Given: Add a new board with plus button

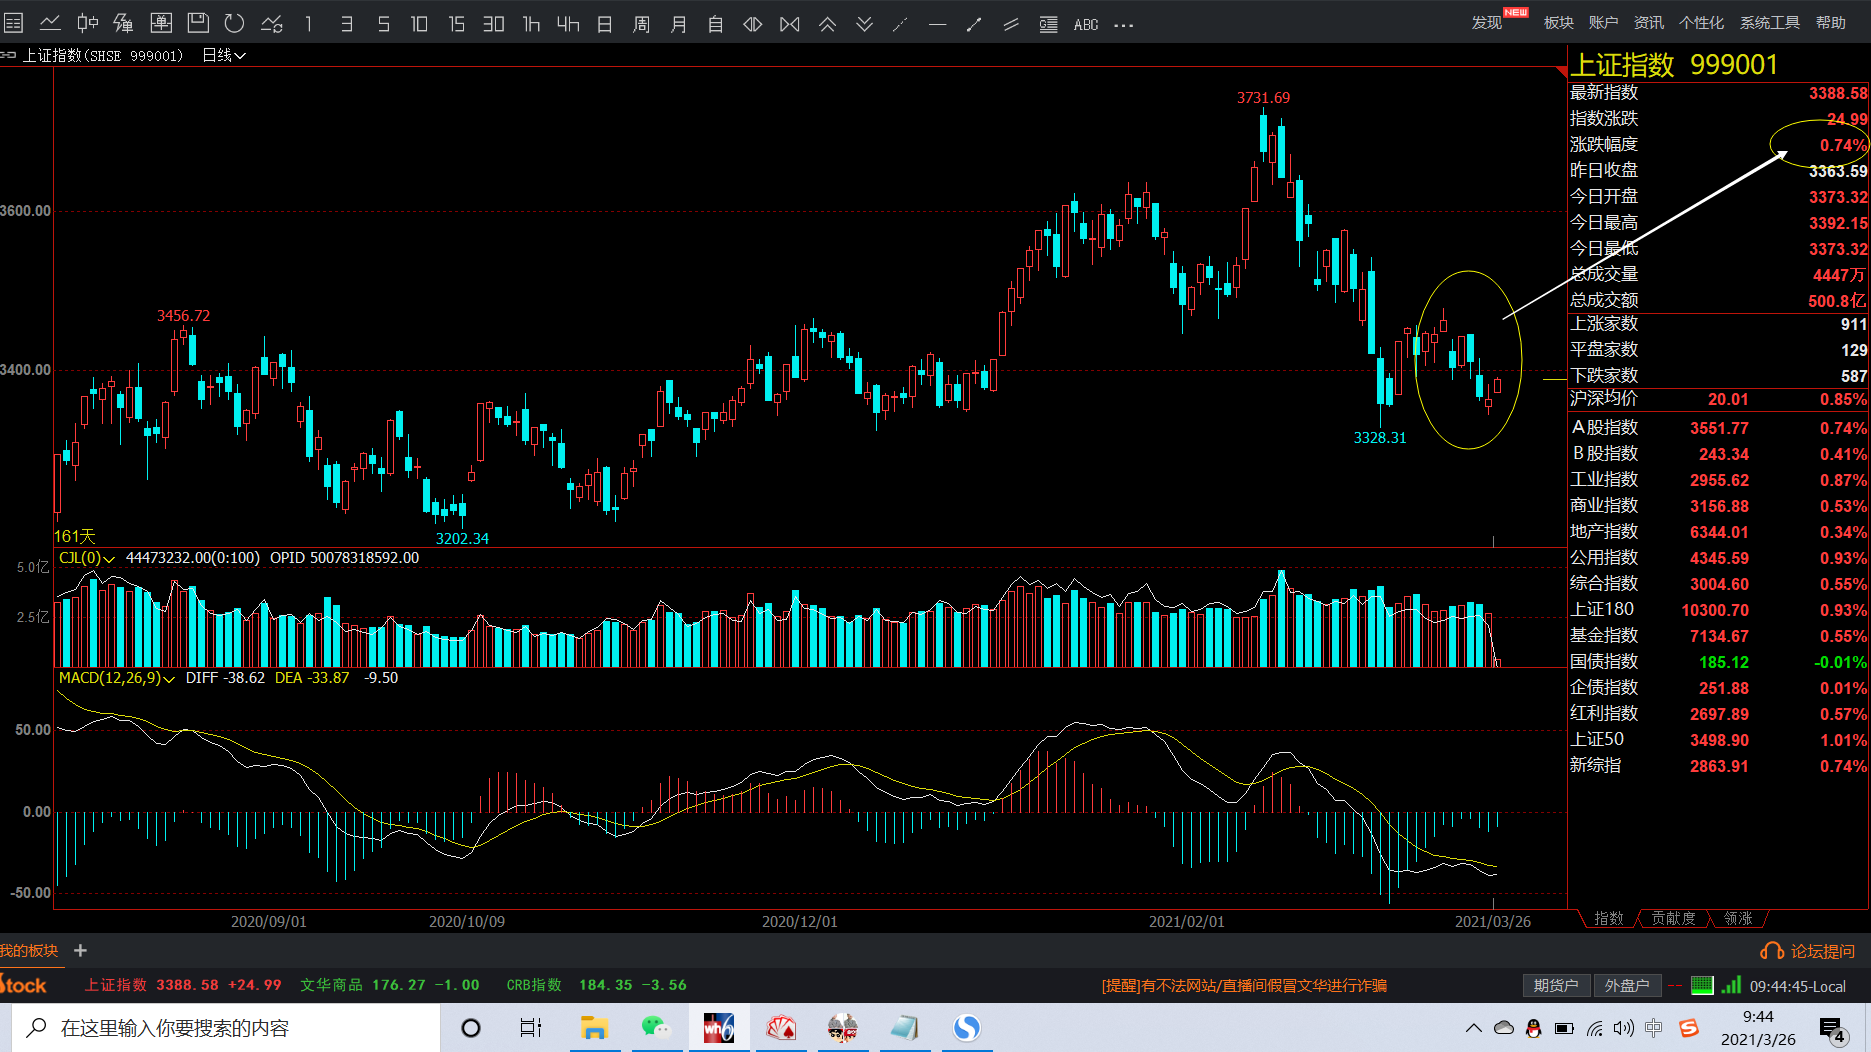Looking at the screenshot, I should click(81, 950).
